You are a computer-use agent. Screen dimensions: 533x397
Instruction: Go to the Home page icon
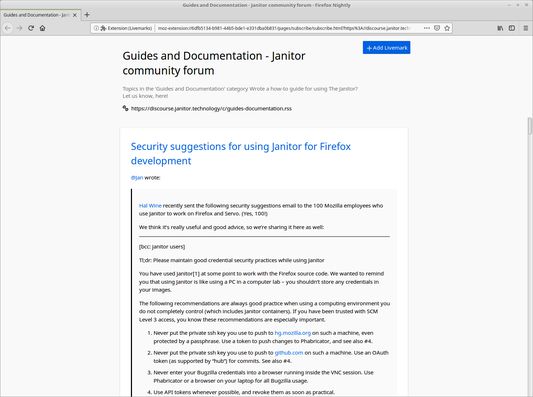[42, 28]
